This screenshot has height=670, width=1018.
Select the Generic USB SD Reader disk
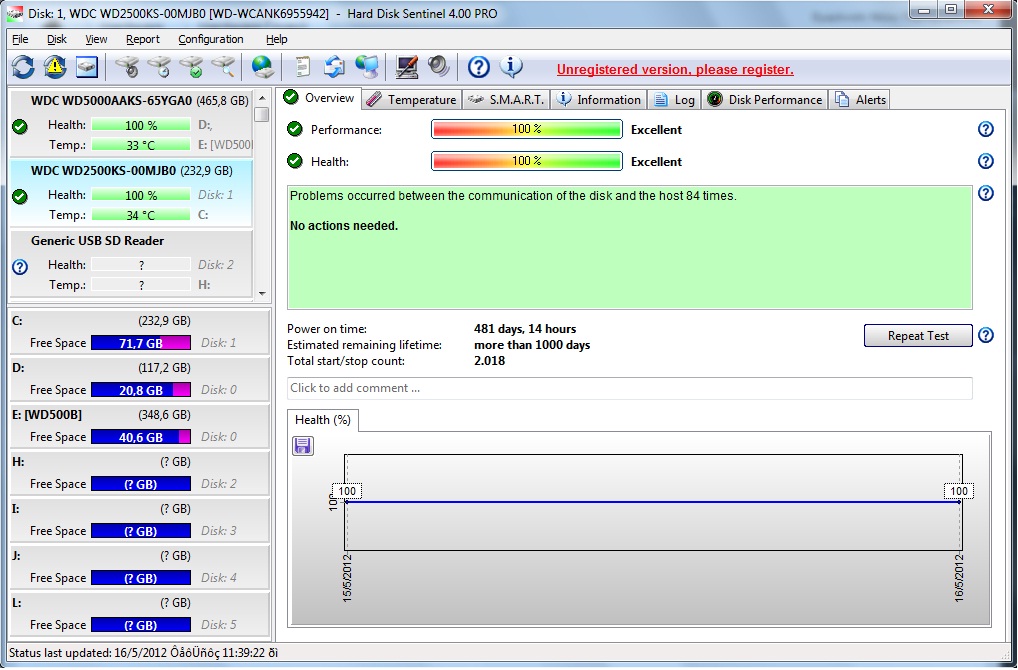pyautogui.click(x=131, y=264)
